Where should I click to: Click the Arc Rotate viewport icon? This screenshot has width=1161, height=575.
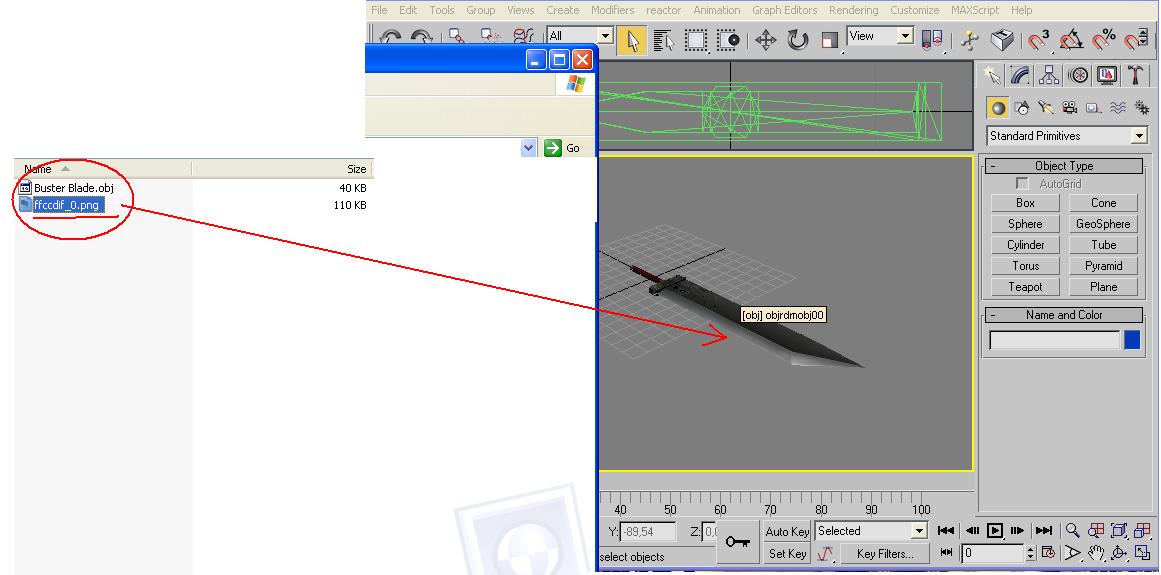[1120, 554]
